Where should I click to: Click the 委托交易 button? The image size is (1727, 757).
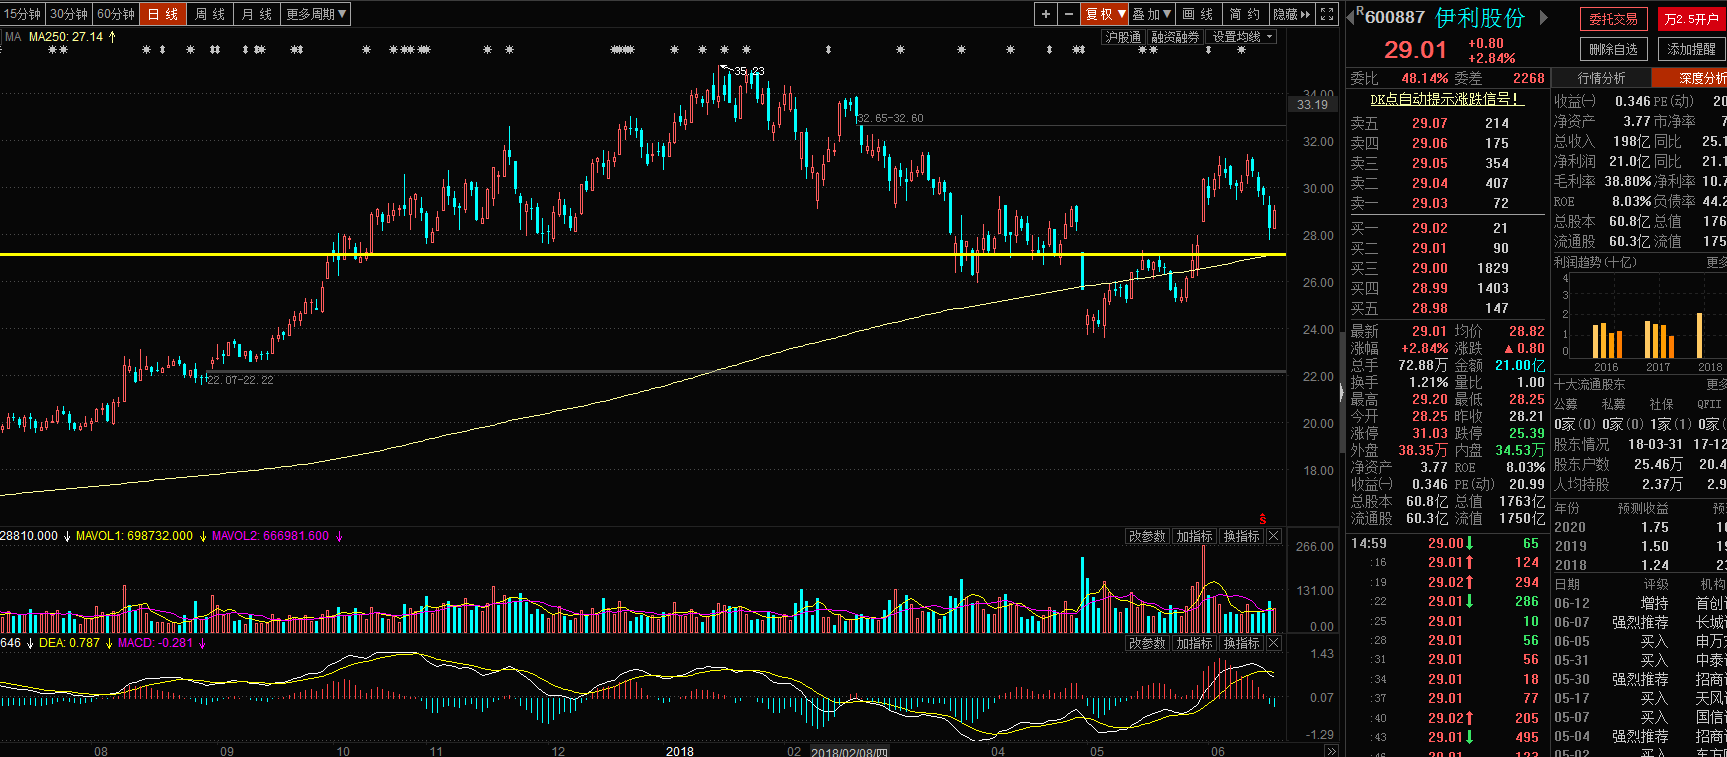1613,19
